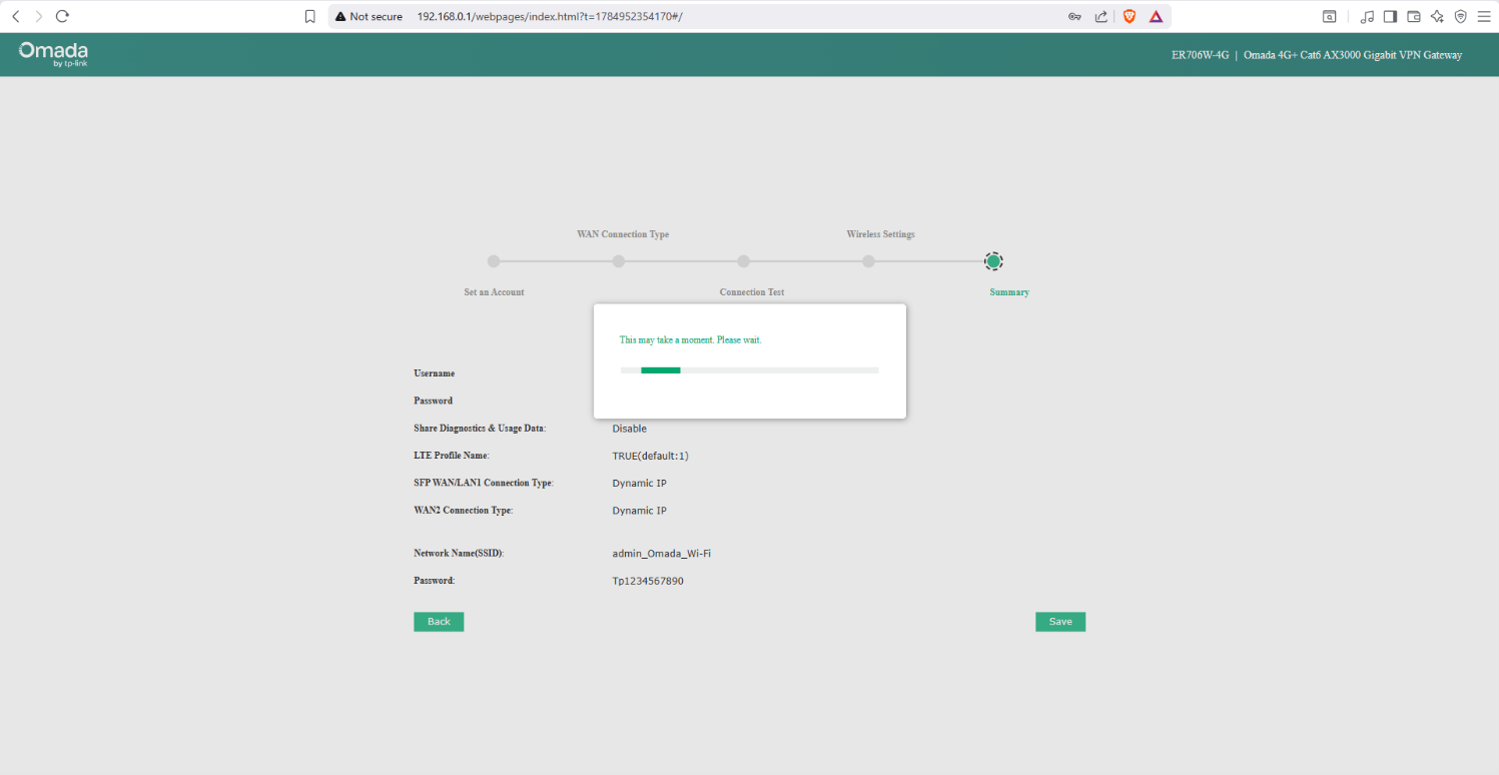This screenshot has width=1499, height=775.
Task: Click the Tp1234567890 password value
Action: click(x=648, y=580)
